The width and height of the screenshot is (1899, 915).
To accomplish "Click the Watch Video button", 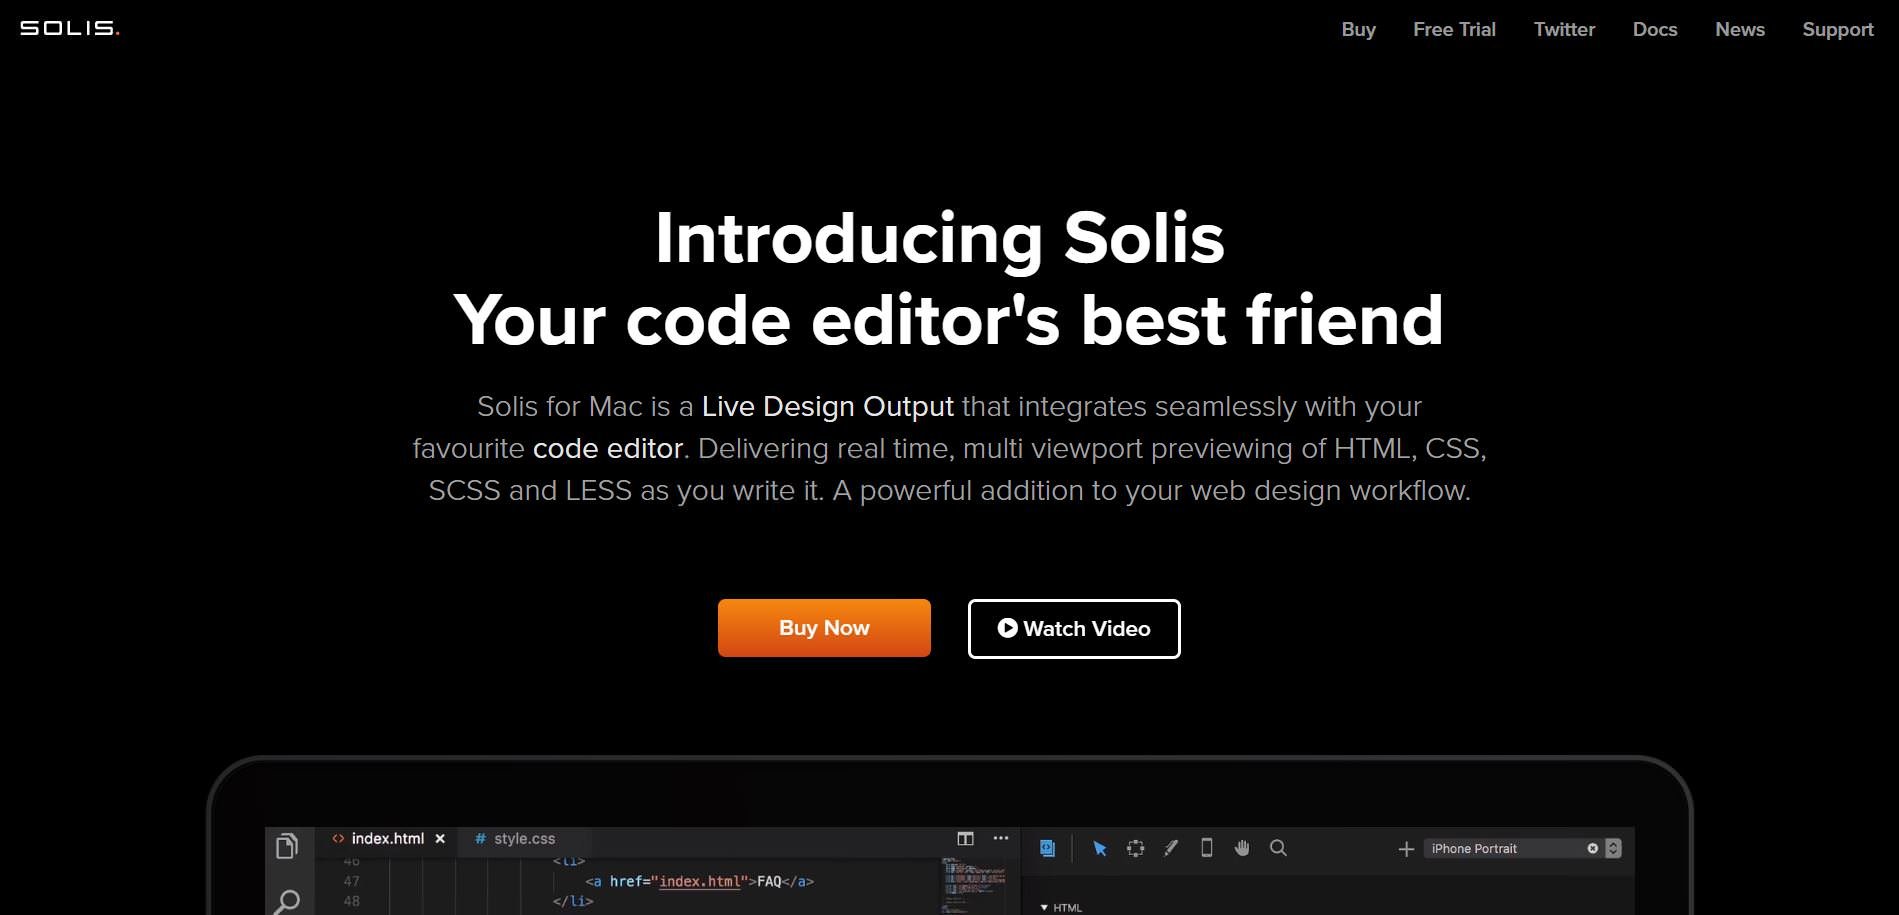I will (1074, 629).
